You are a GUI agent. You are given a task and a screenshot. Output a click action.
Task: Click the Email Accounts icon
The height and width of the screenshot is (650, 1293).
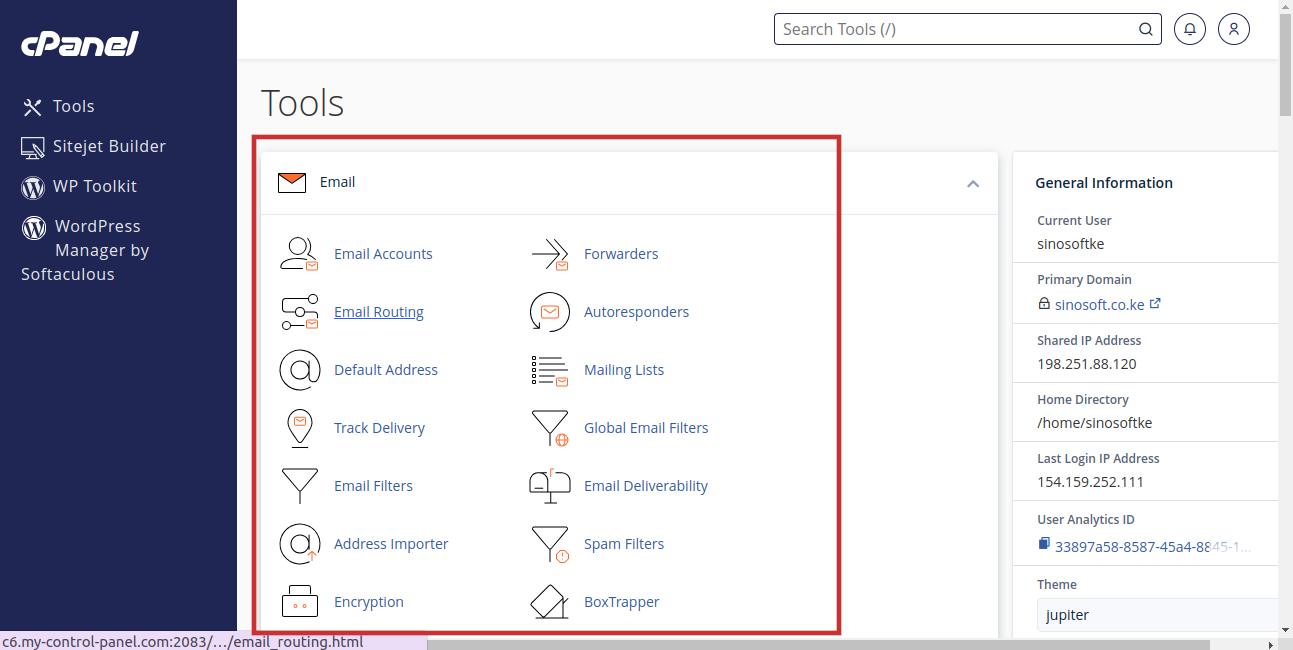coord(299,254)
